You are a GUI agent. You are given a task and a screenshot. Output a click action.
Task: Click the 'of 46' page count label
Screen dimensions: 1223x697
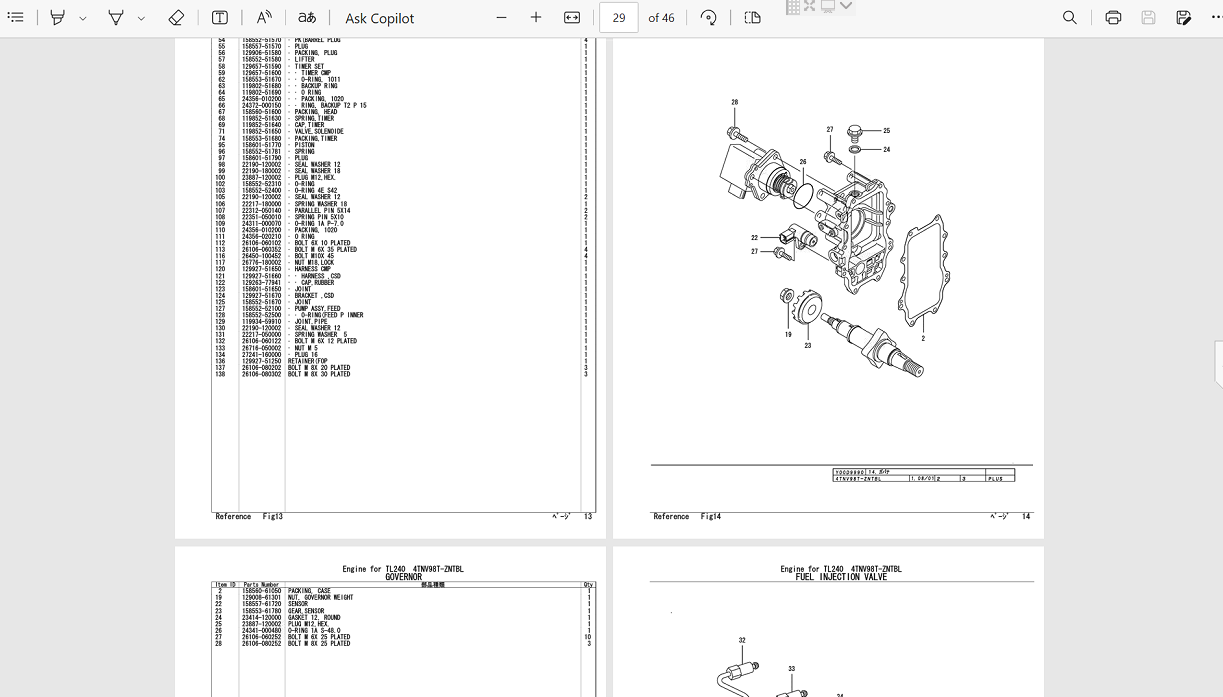(661, 18)
